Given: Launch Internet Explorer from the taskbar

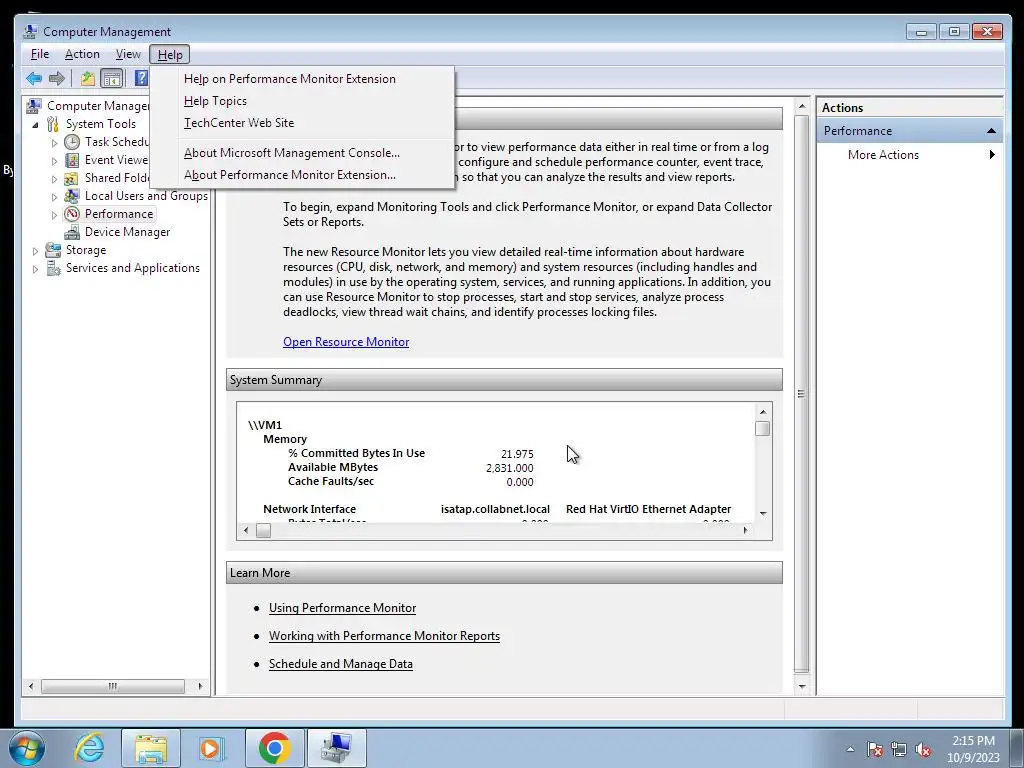Looking at the screenshot, I should [x=89, y=748].
